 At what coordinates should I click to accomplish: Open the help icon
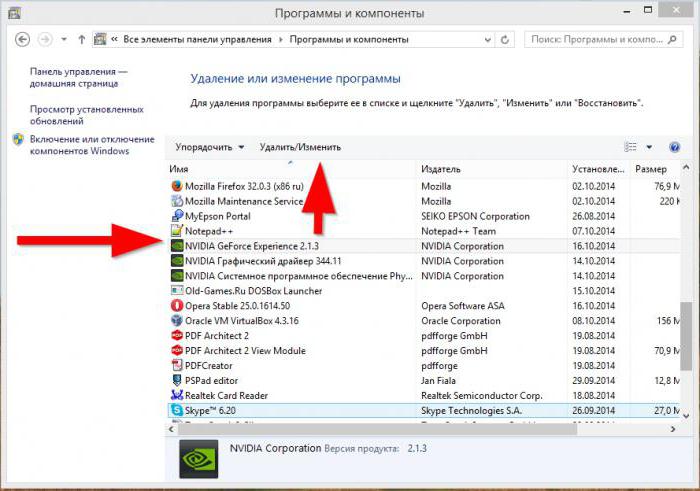[x=675, y=147]
